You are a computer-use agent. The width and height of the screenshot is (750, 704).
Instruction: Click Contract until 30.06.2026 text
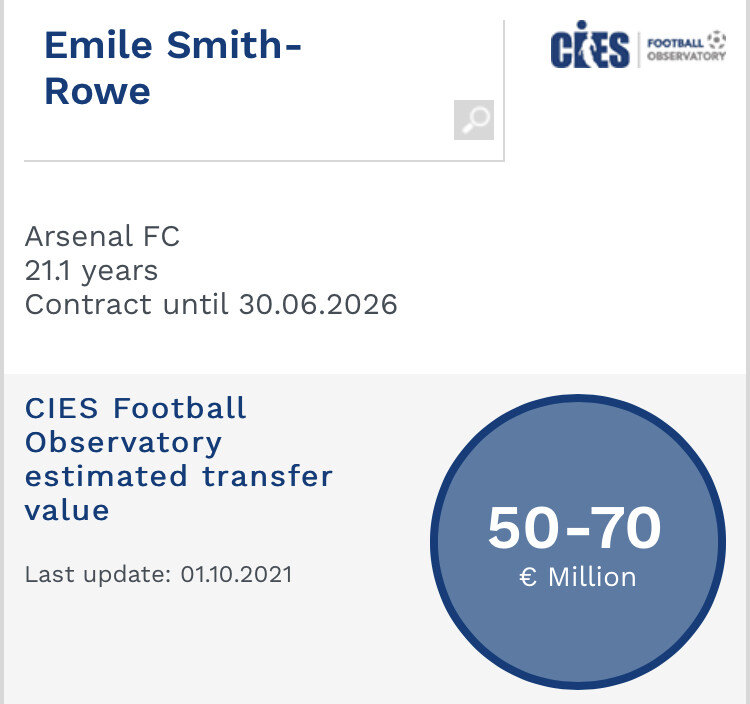tap(211, 305)
